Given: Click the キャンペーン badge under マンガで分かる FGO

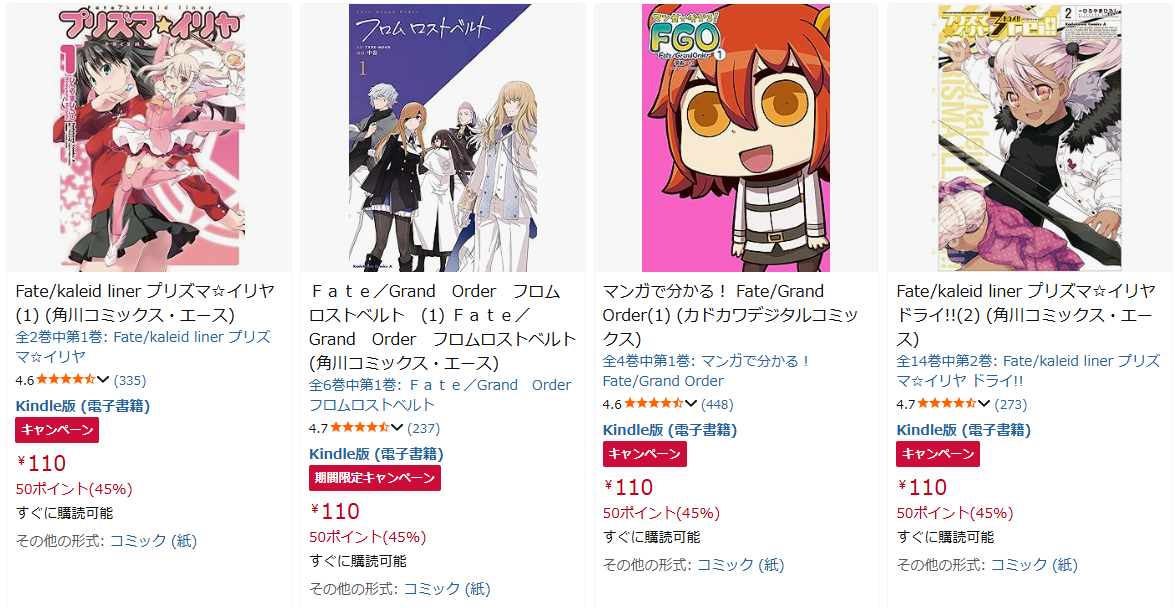Looking at the screenshot, I should (644, 454).
